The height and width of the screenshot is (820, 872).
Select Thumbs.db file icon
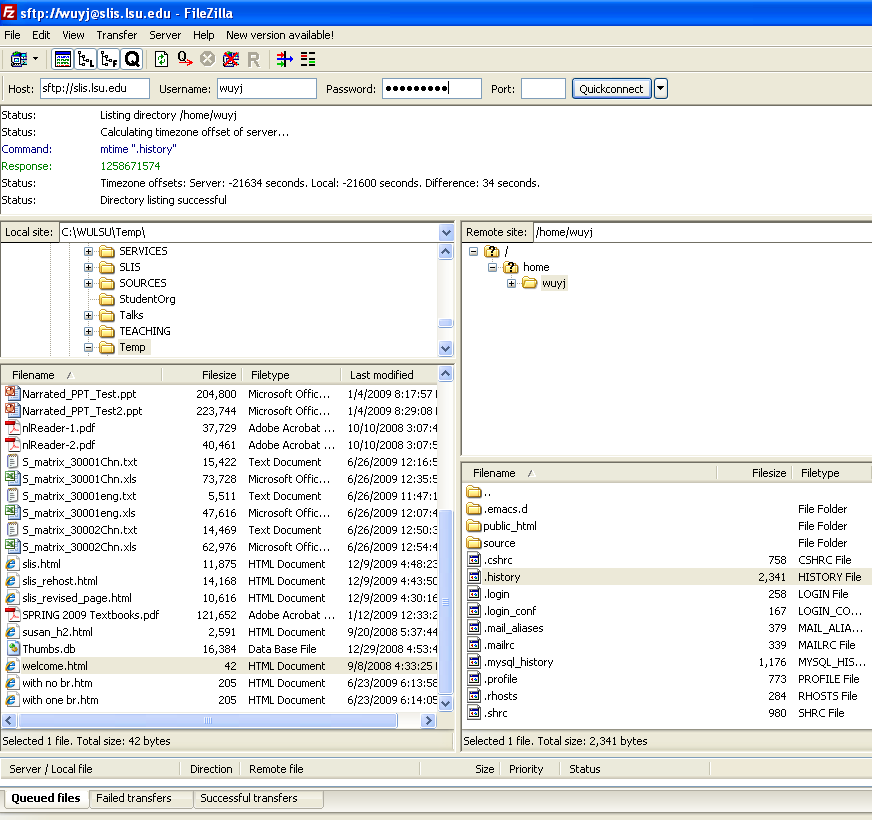[x=12, y=649]
